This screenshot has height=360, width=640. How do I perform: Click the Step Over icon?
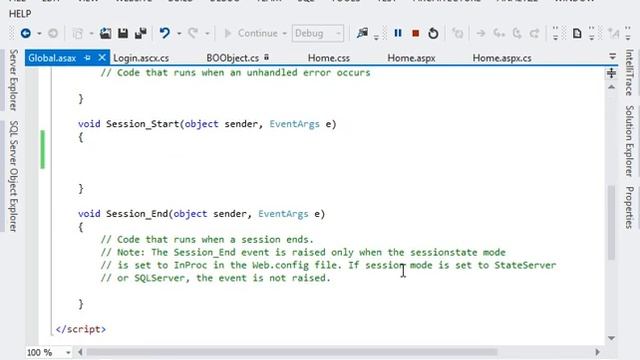(x=517, y=33)
